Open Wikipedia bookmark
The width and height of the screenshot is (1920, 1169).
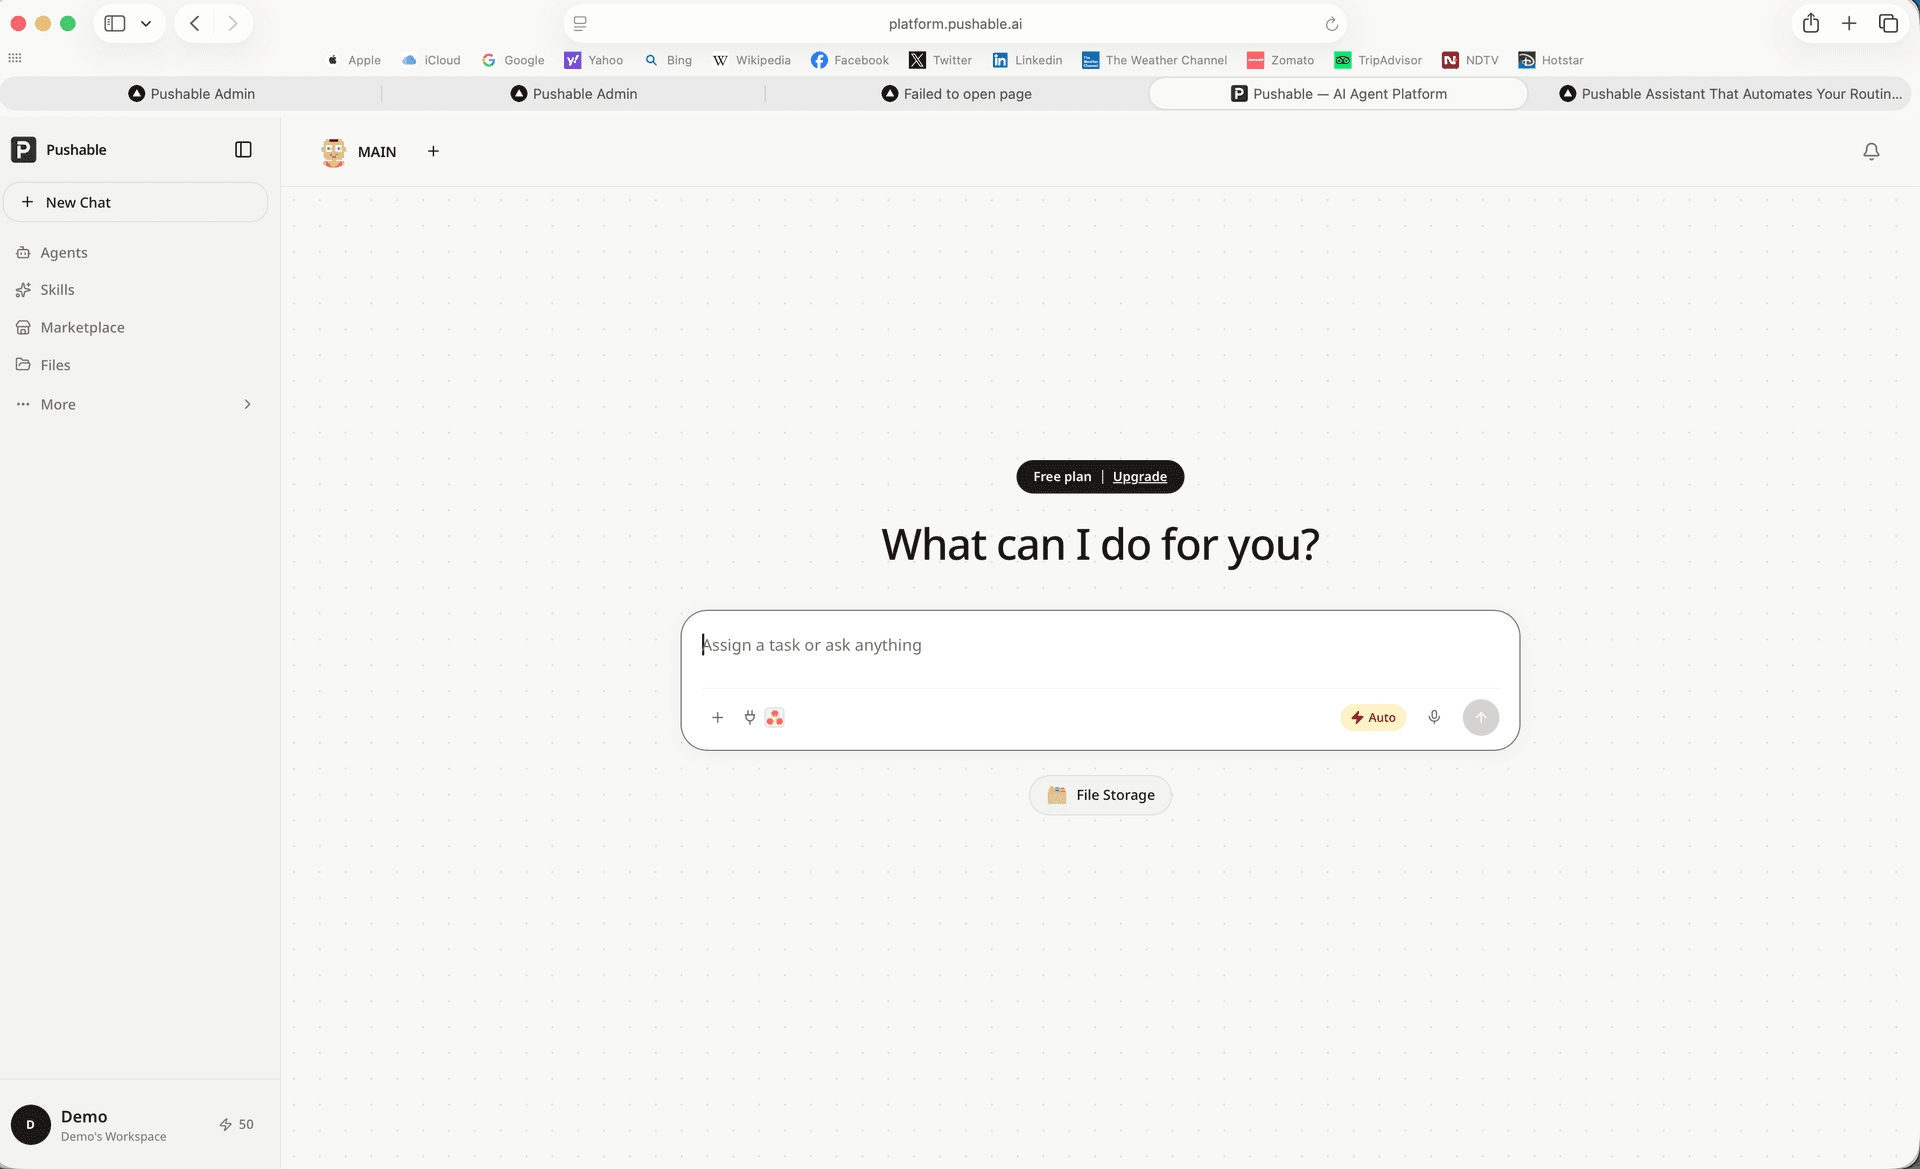click(x=751, y=60)
